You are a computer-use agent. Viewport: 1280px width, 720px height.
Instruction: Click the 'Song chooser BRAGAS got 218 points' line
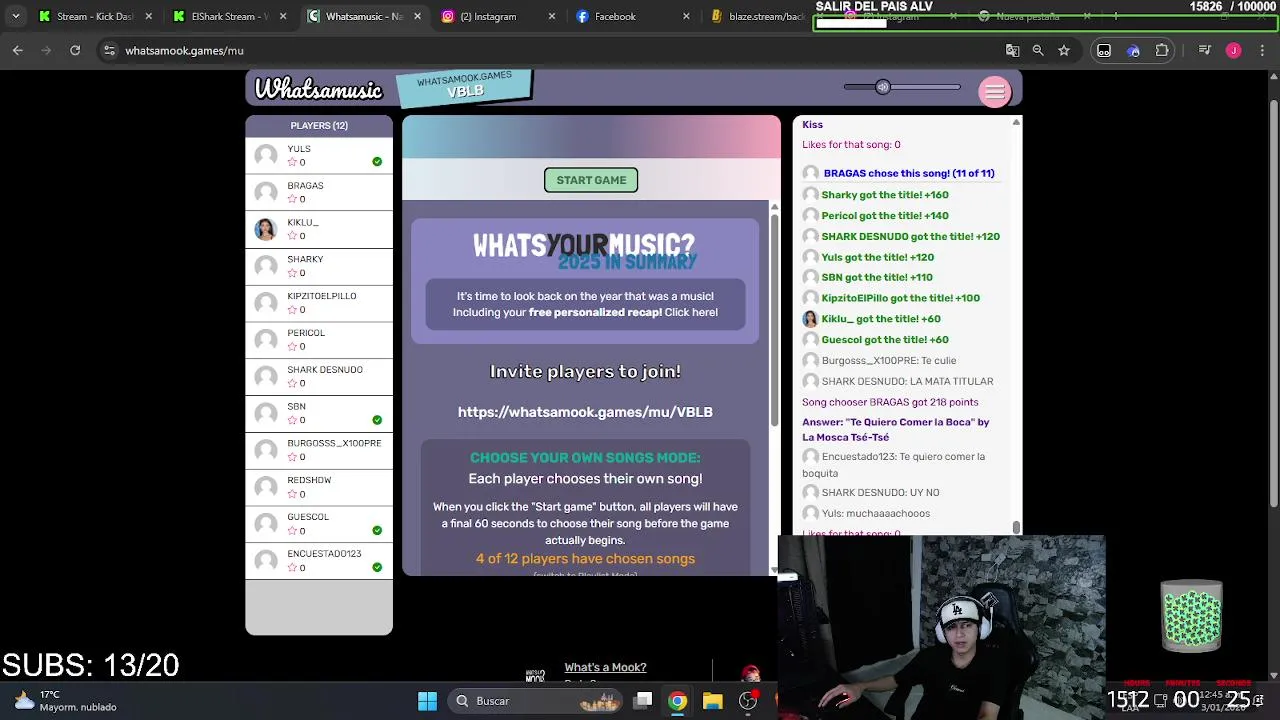click(x=890, y=402)
